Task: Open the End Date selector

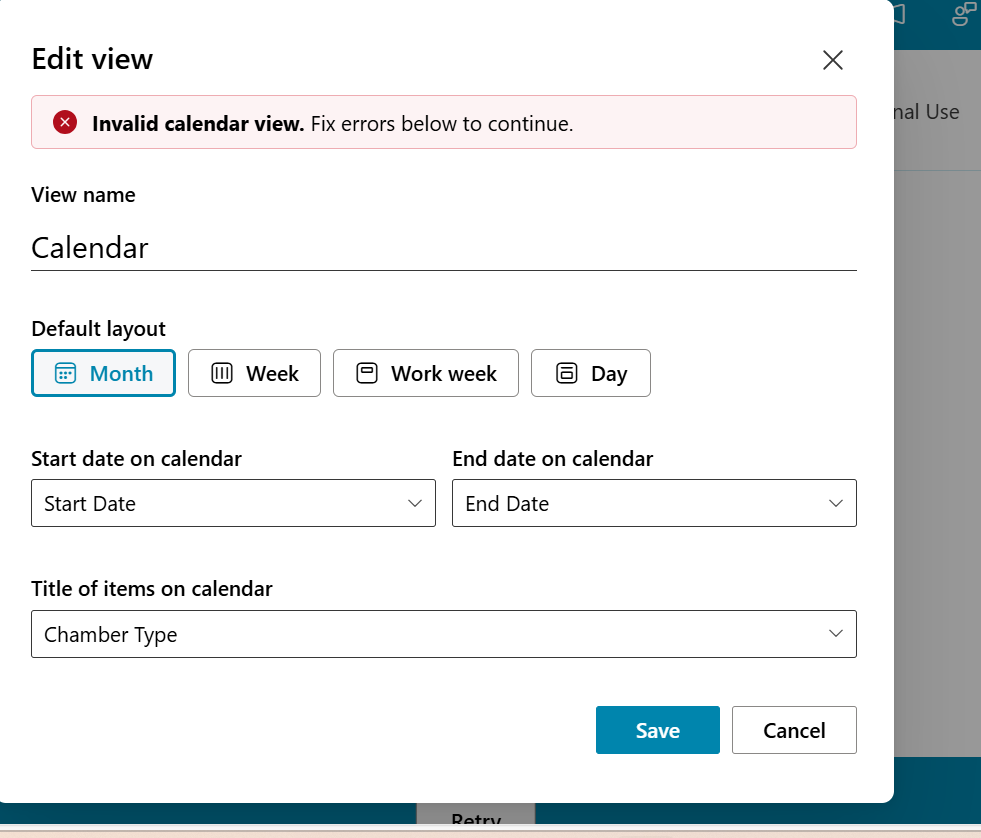Action: tap(654, 503)
